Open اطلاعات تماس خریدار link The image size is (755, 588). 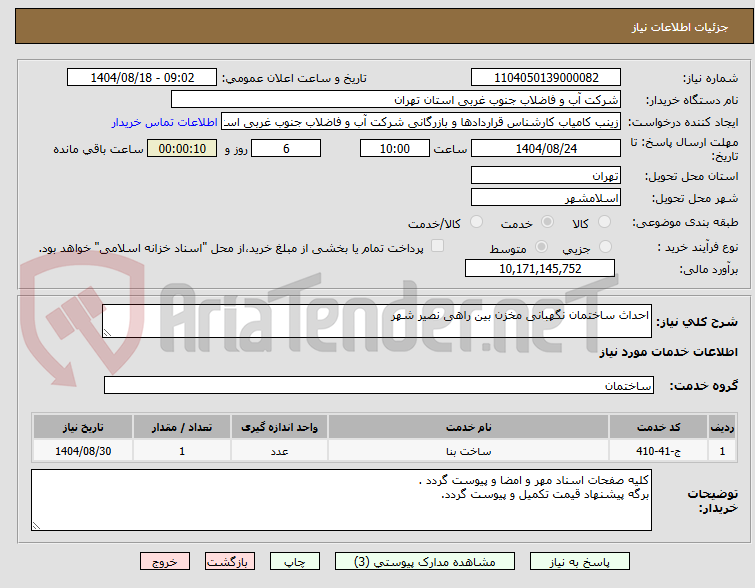point(165,122)
